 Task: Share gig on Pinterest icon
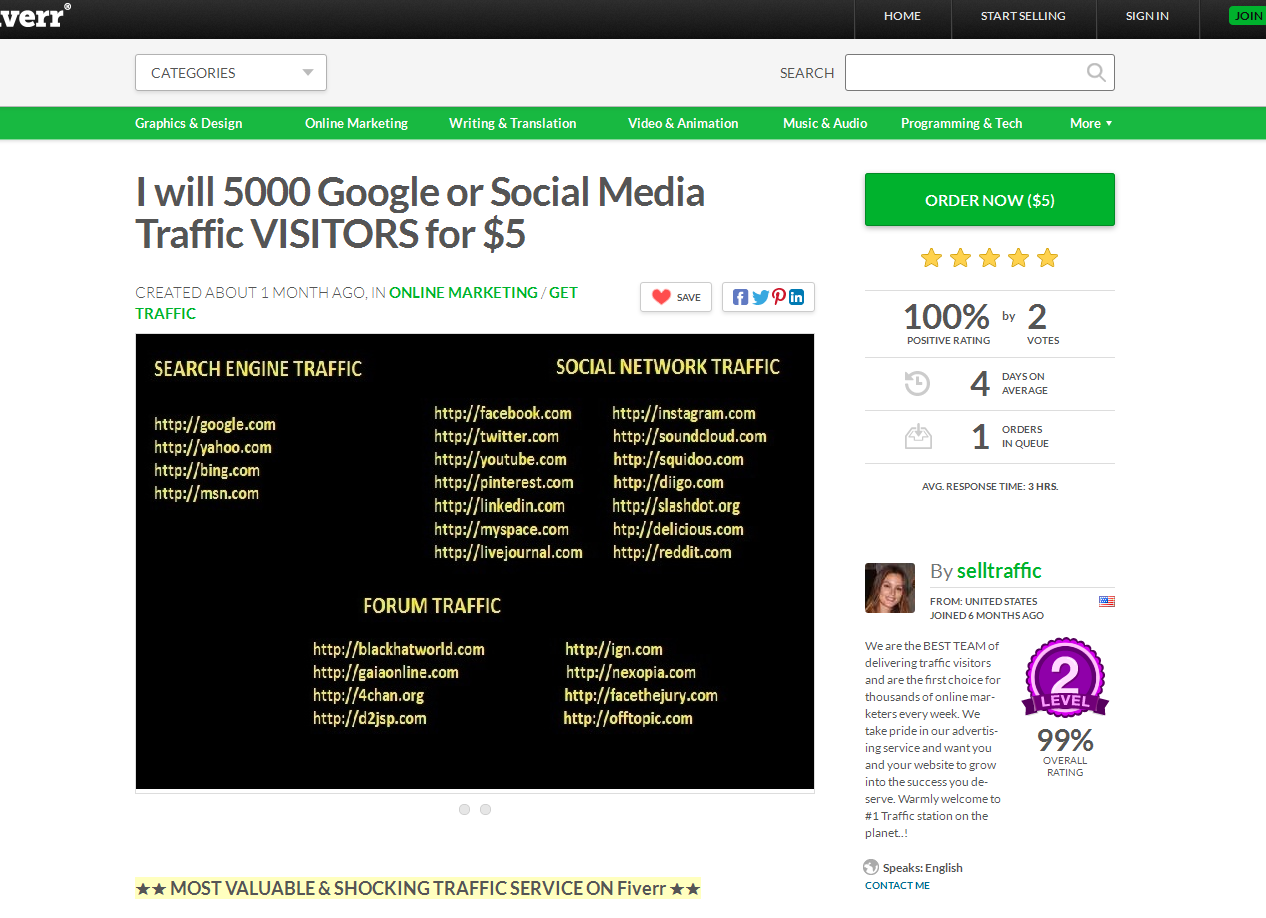(778, 297)
